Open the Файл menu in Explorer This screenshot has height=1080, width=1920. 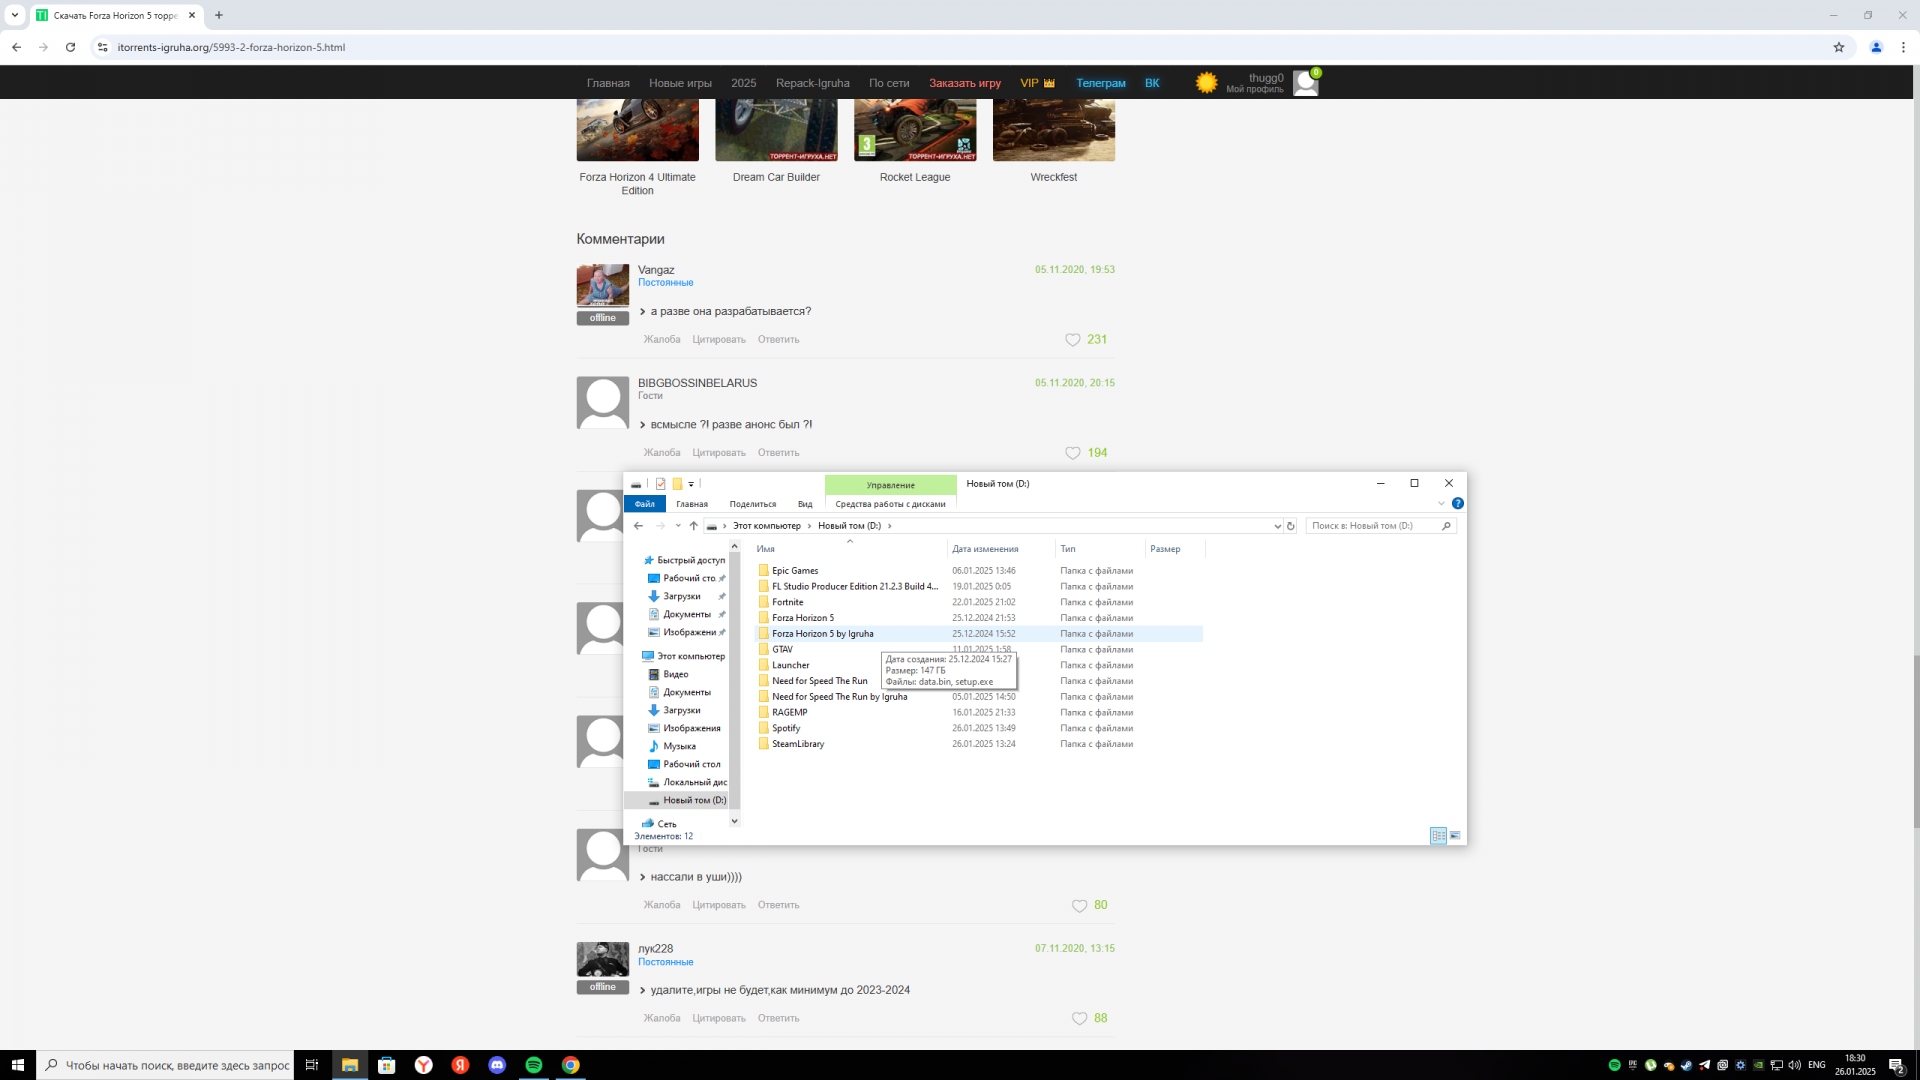[645, 504]
